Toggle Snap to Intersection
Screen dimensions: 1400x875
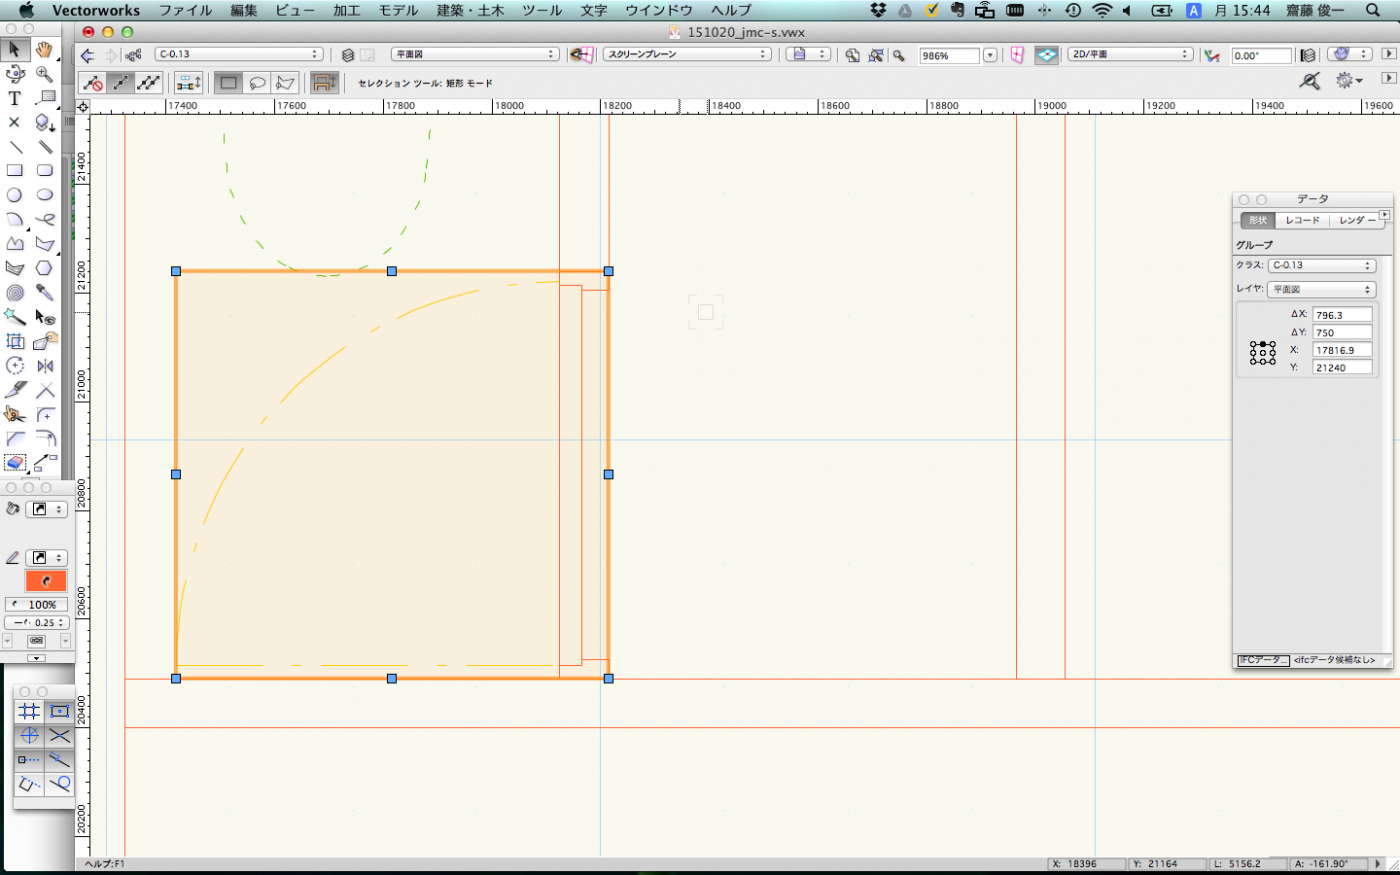59,736
